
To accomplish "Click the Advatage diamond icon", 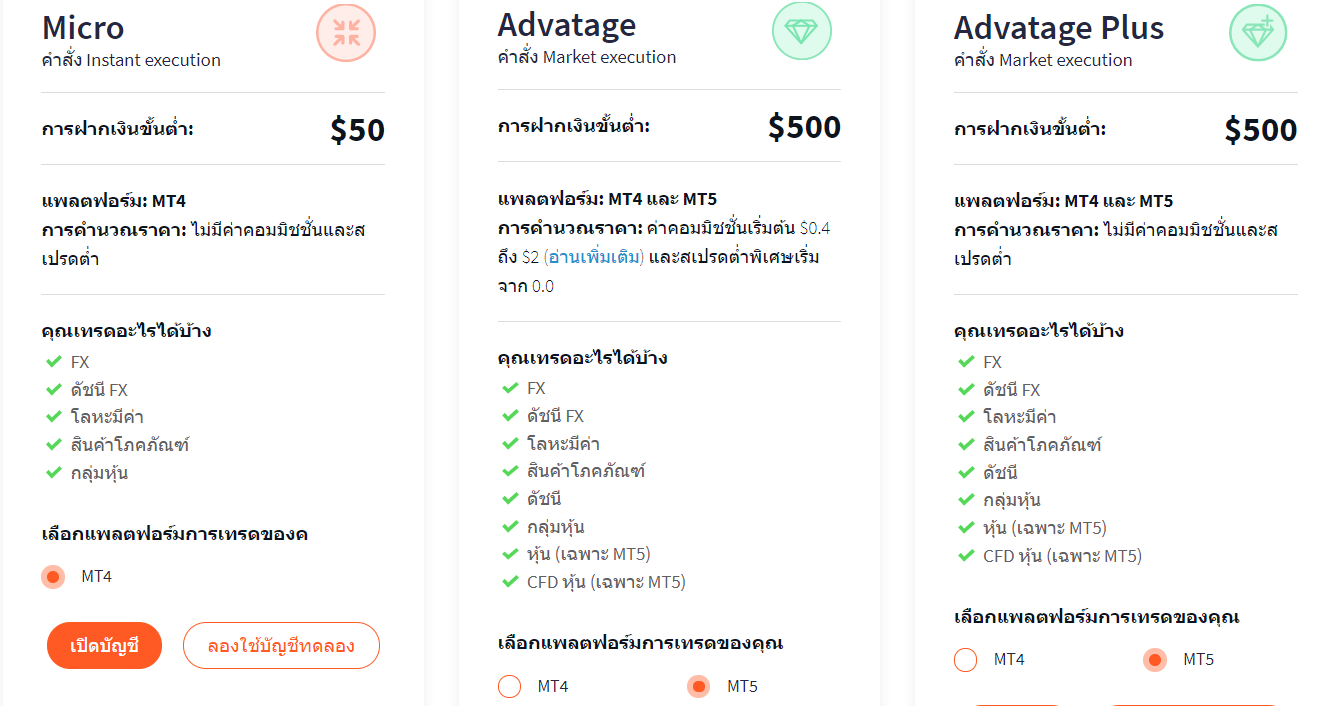I will click(801, 30).
